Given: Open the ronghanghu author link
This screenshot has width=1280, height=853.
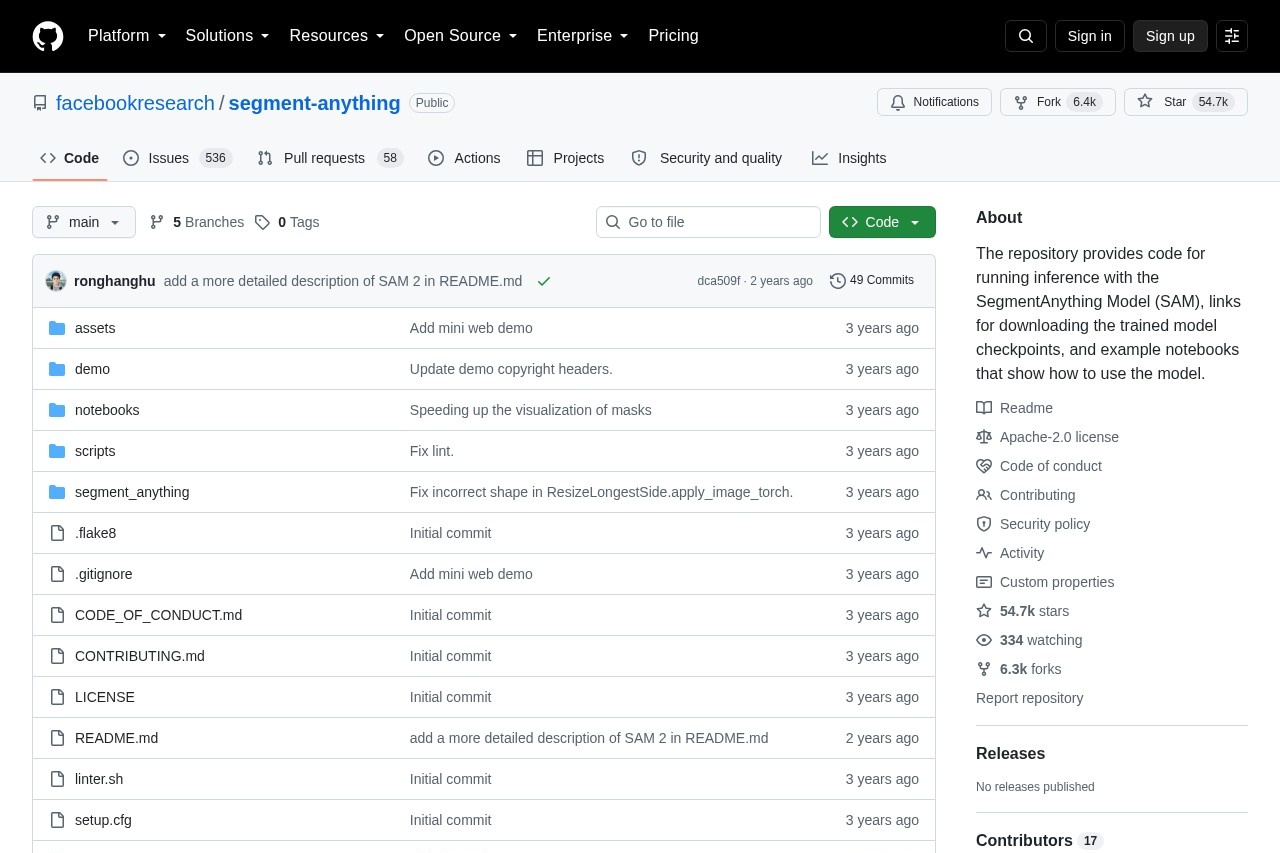Looking at the screenshot, I should (115, 281).
